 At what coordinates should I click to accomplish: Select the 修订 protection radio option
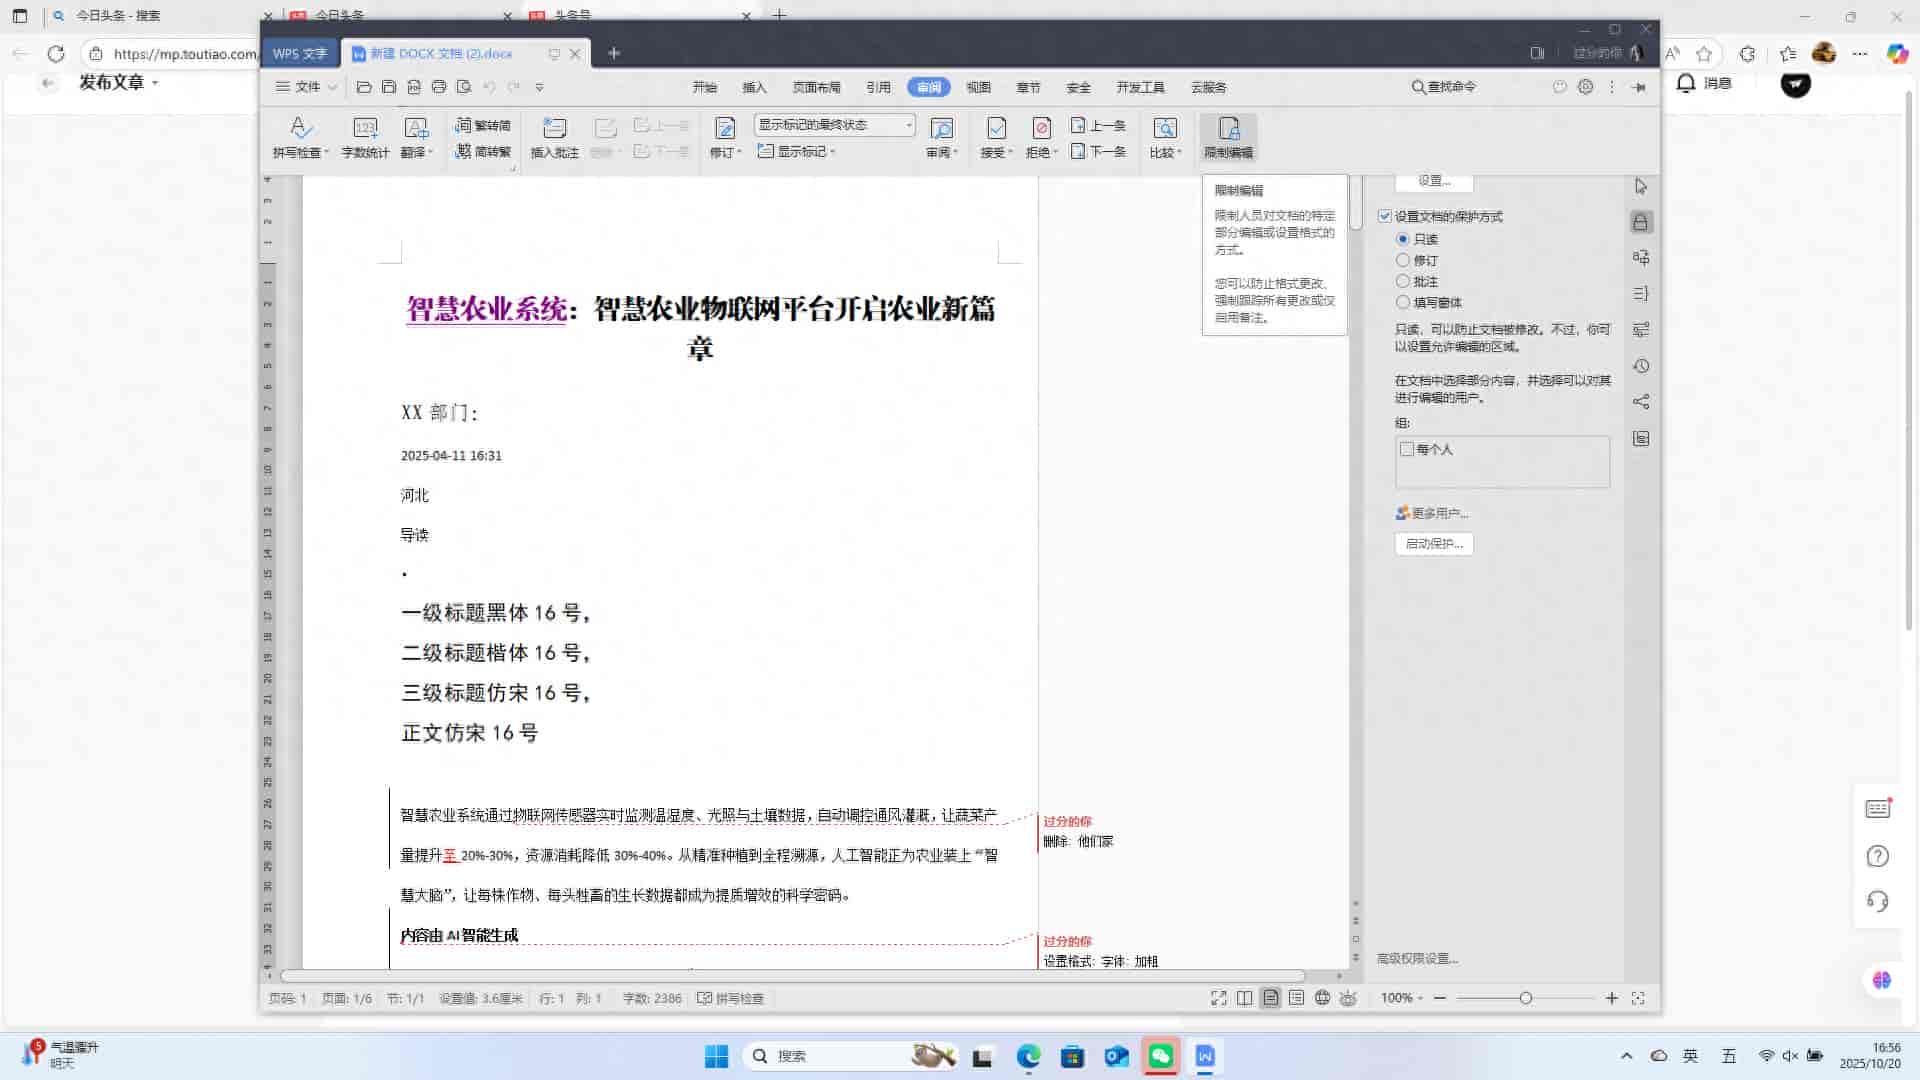[x=1403, y=260]
